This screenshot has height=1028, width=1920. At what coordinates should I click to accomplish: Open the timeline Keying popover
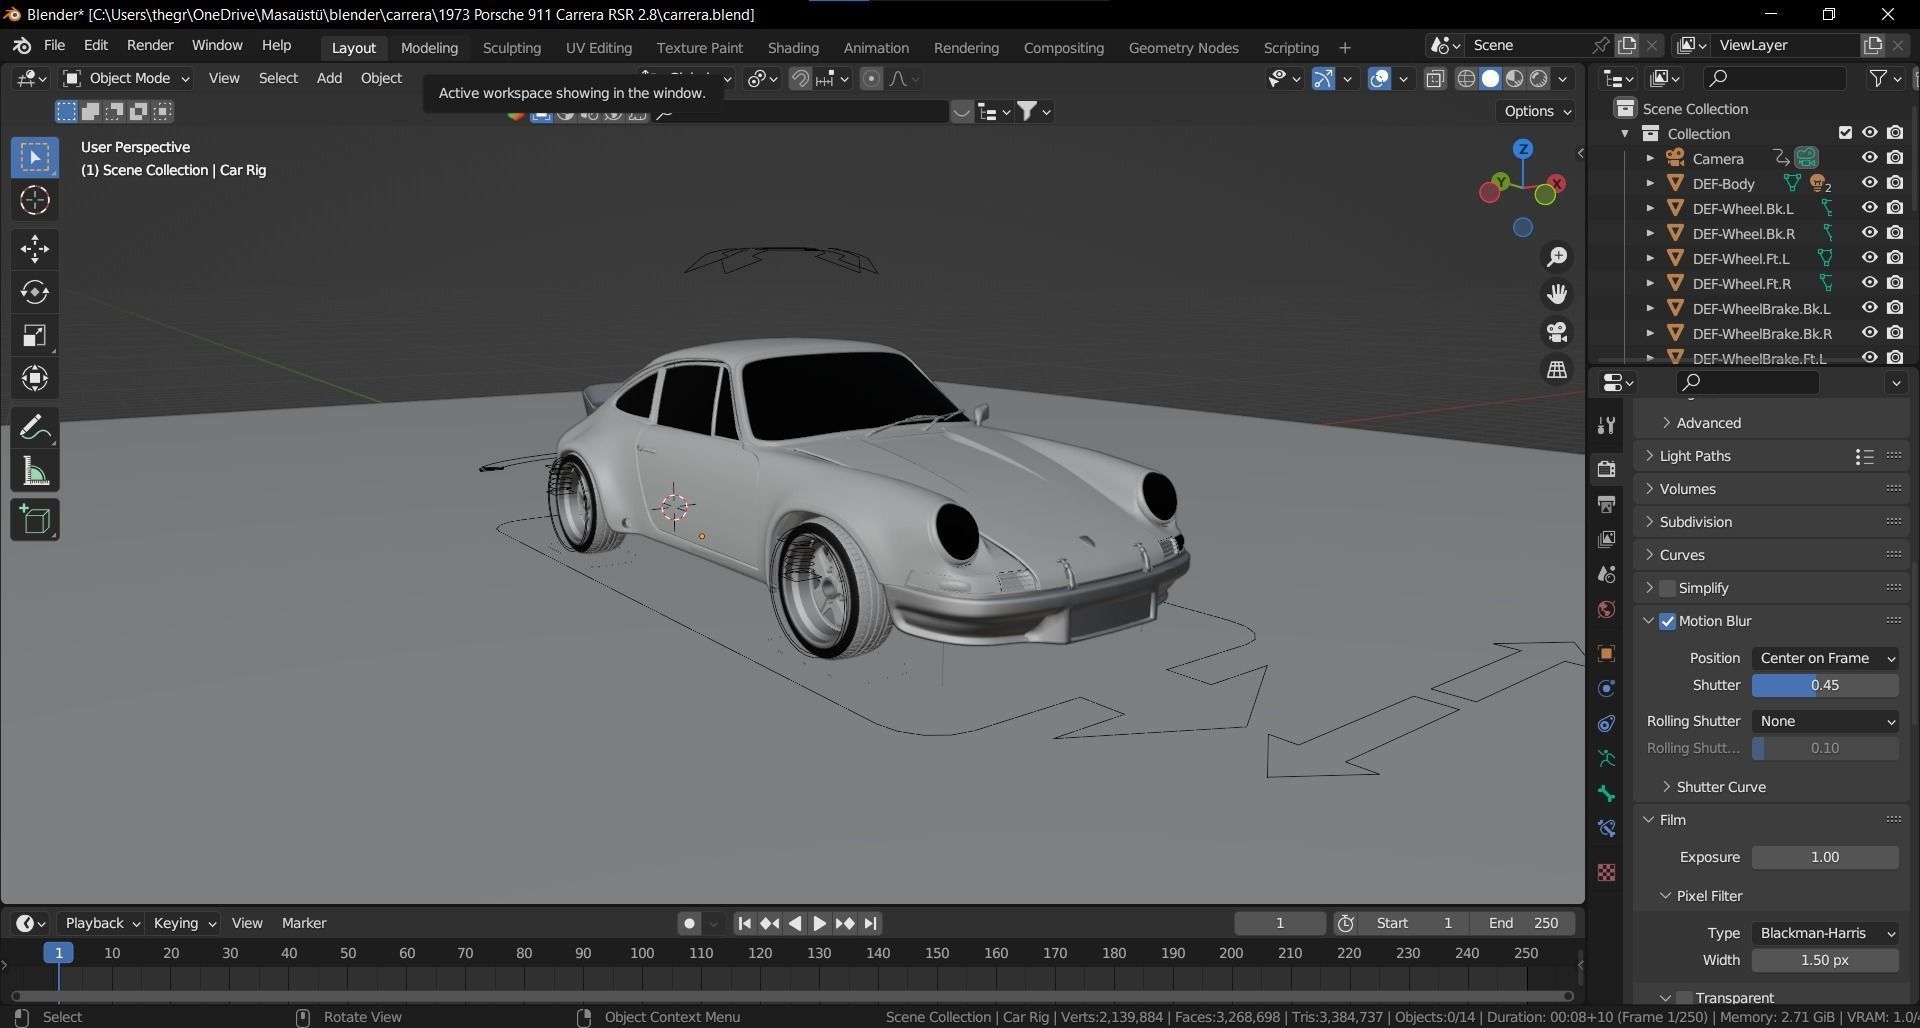[184, 923]
